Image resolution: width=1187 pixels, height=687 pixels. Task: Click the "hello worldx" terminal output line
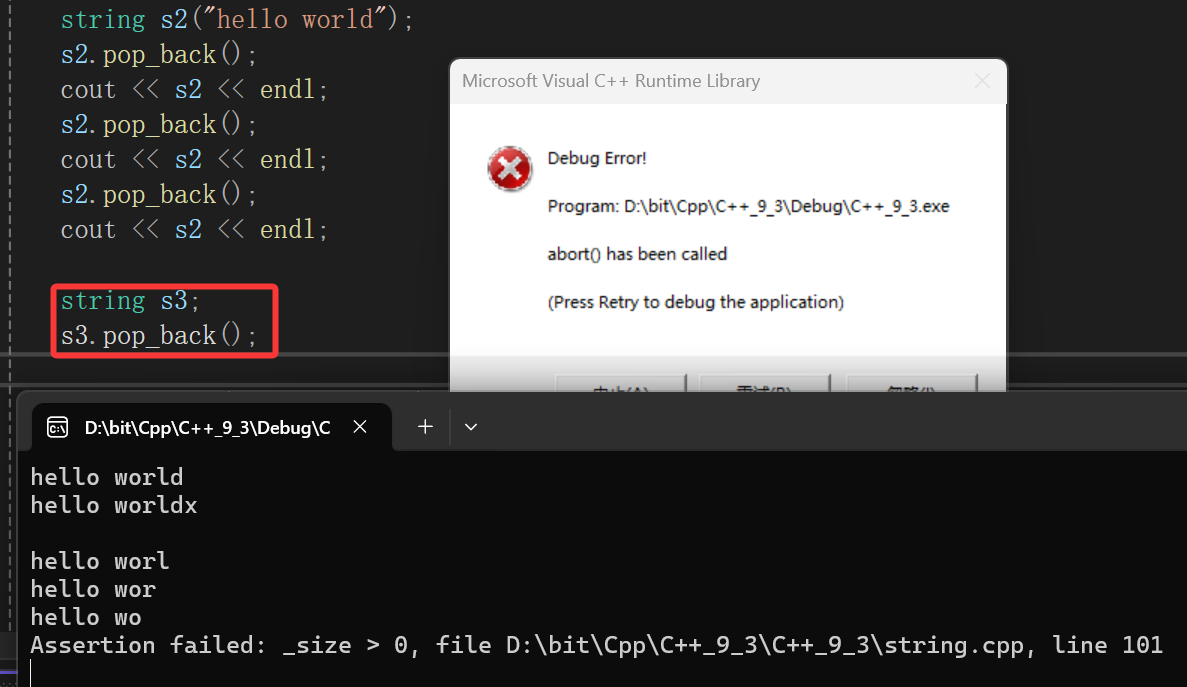pyautogui.click(x=114, y=505)
